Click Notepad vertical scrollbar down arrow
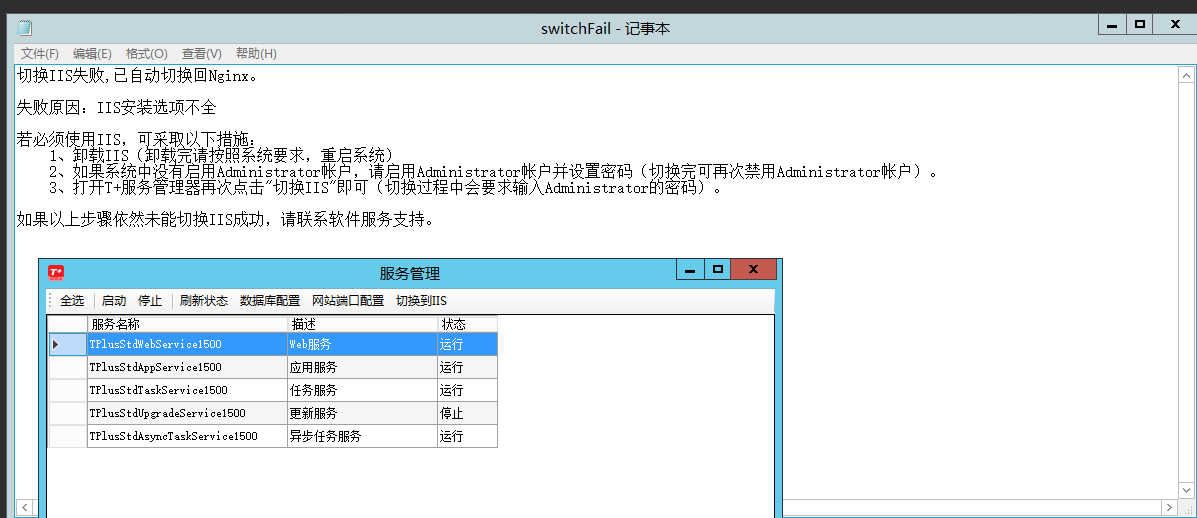The image size is (1197, 518). [1186, 490]
